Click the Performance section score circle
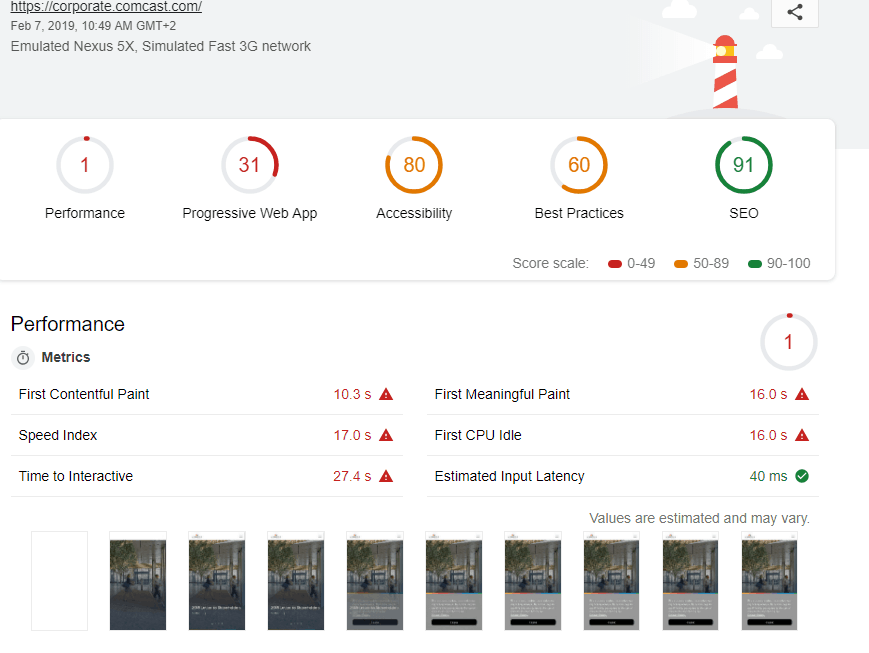The image size is (869, 653). [x=788, y=343]
